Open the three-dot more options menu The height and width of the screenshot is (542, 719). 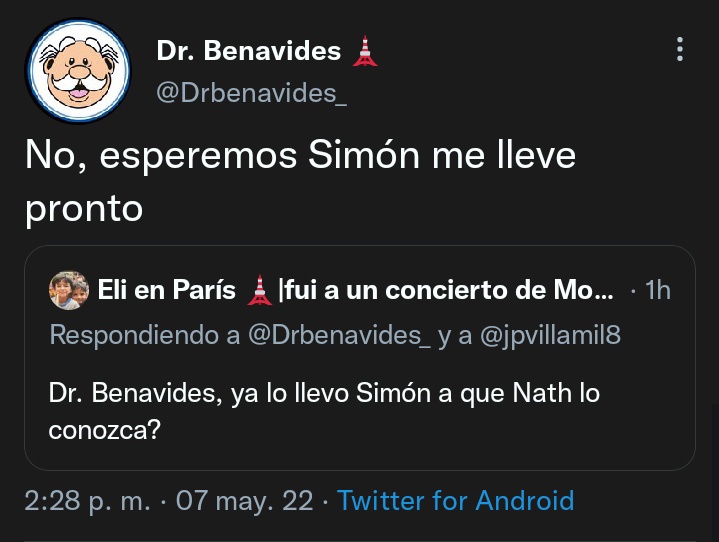(680, 49)
